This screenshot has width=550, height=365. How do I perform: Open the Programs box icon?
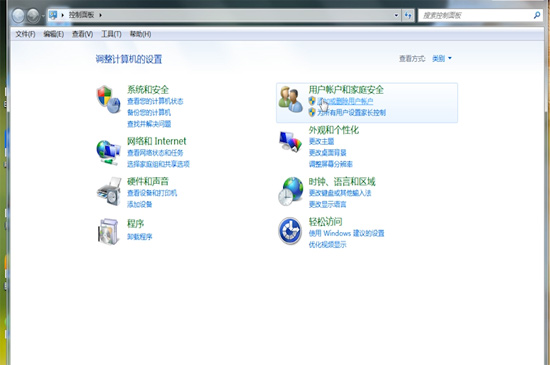point(108,231)
